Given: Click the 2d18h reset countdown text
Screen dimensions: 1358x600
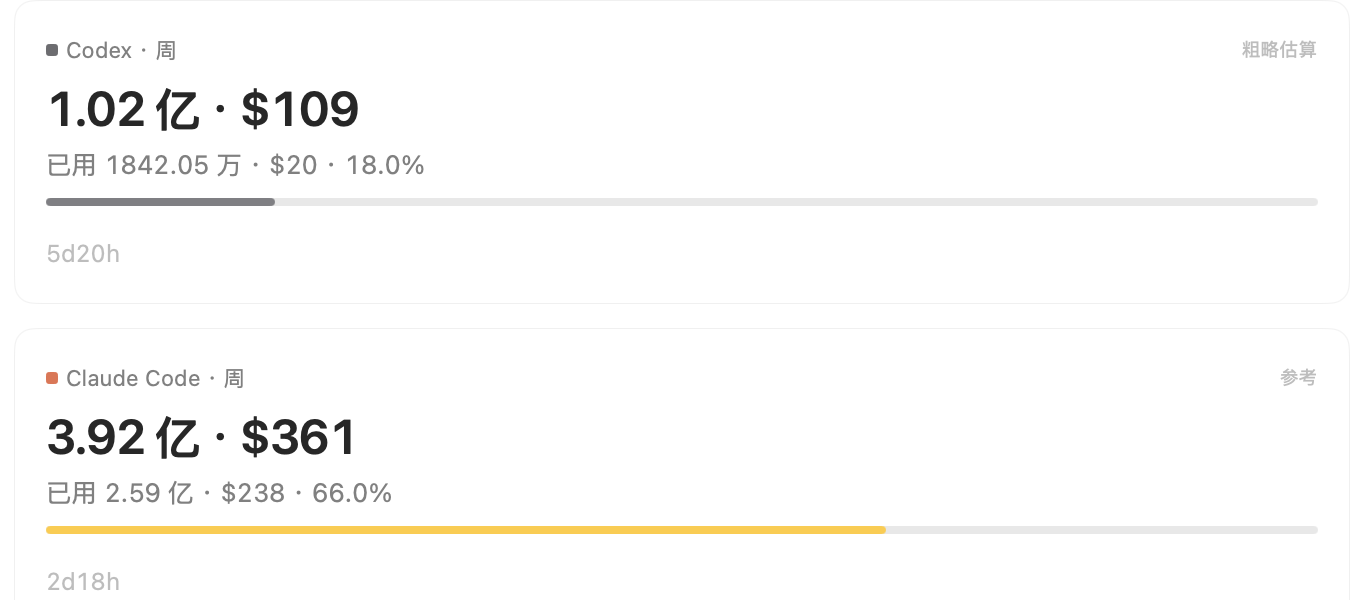Looking at the screenshot, I should point(83,582).
